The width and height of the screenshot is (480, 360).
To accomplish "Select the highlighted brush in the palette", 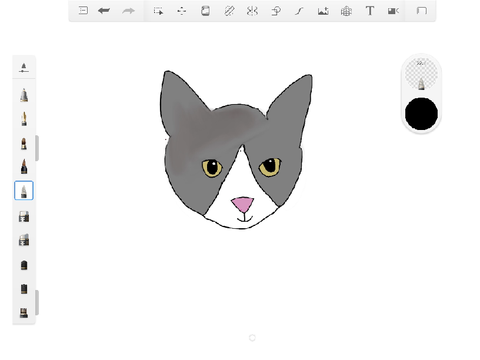I will (24, 191).
